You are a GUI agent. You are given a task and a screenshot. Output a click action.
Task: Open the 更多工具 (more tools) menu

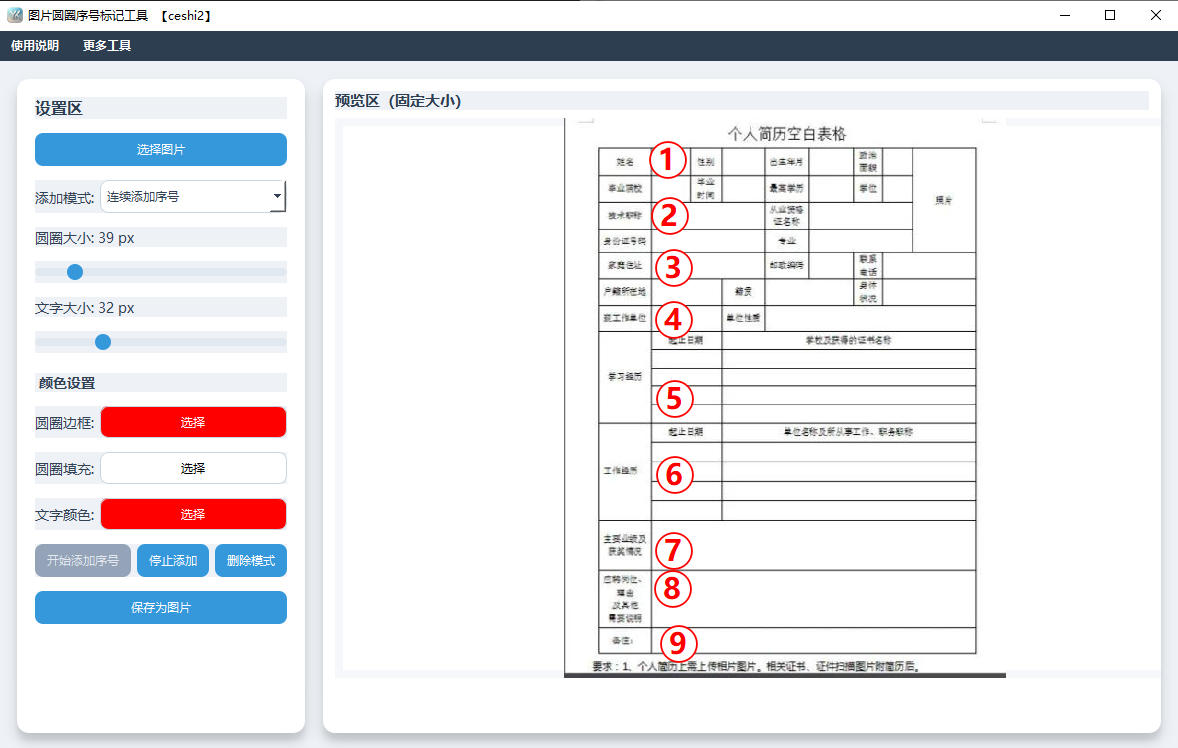[x=106, y=45]
